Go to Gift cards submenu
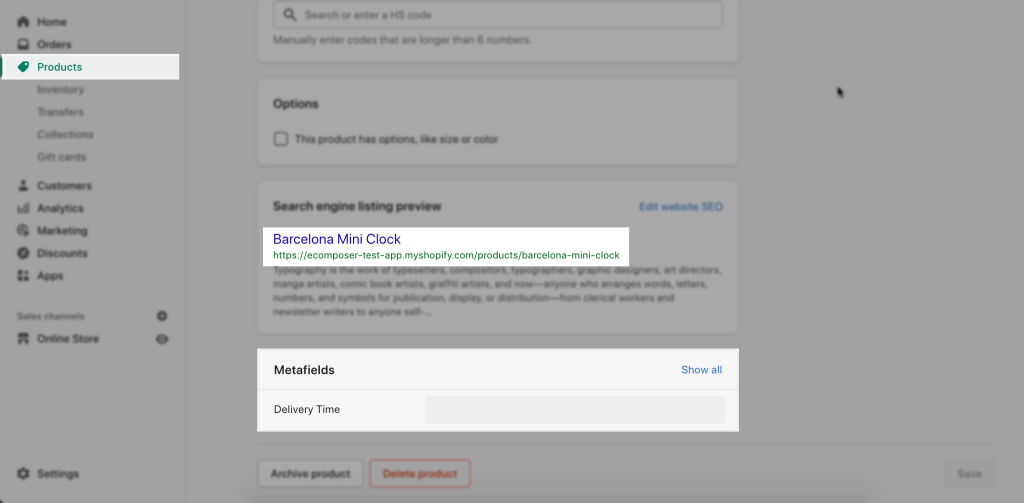 61,157
